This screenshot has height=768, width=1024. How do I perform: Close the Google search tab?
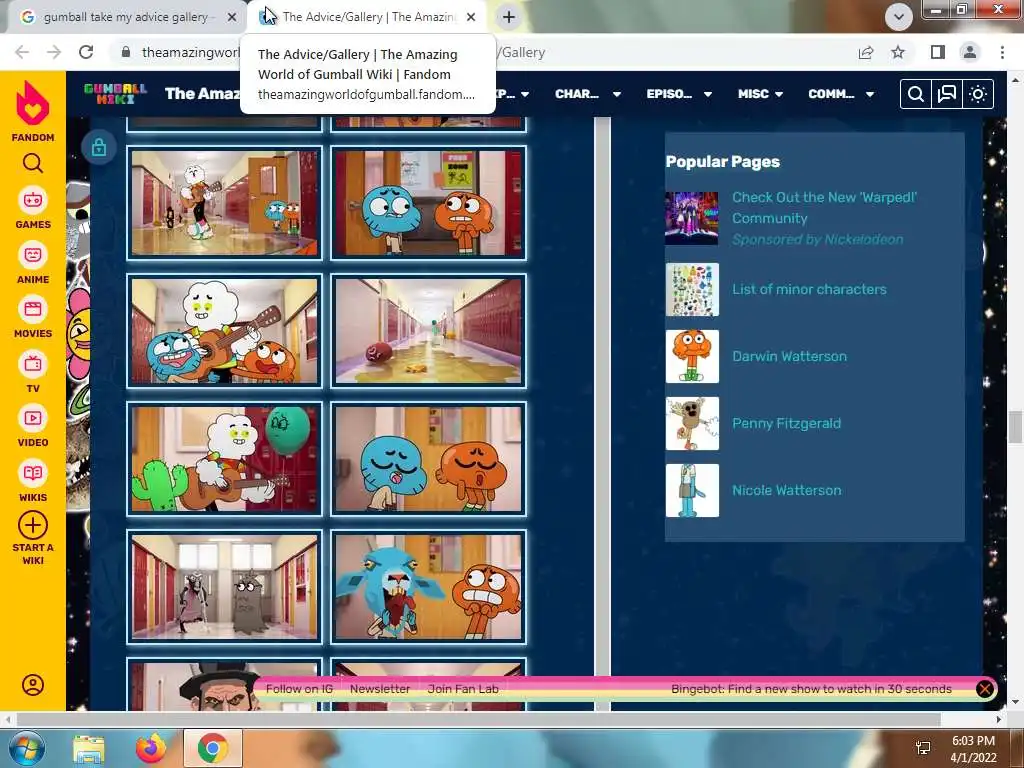pyautogui.click(x=231, y=18)
